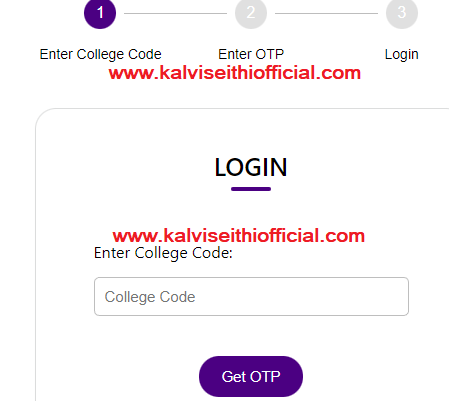Click the connector line between steps 1 and 2

click(x=175, y=14)
